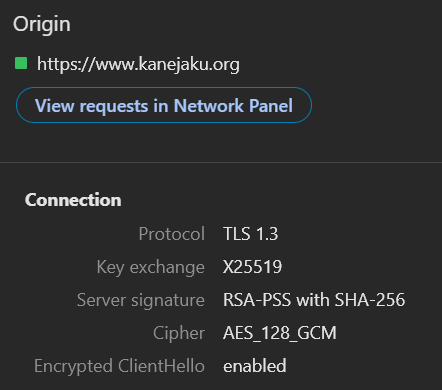Click the Key exchange label

(150, 267)
